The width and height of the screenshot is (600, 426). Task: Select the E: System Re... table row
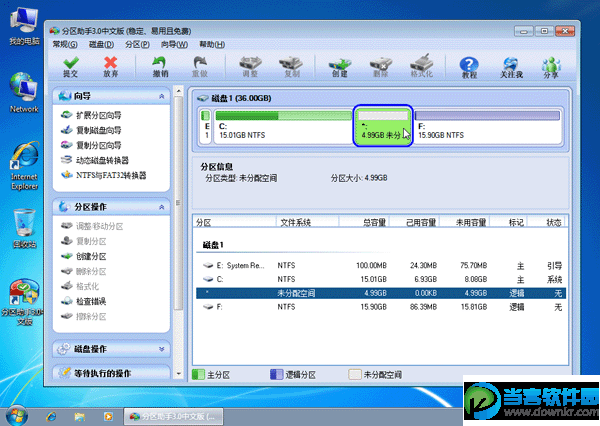coord(381,265)
